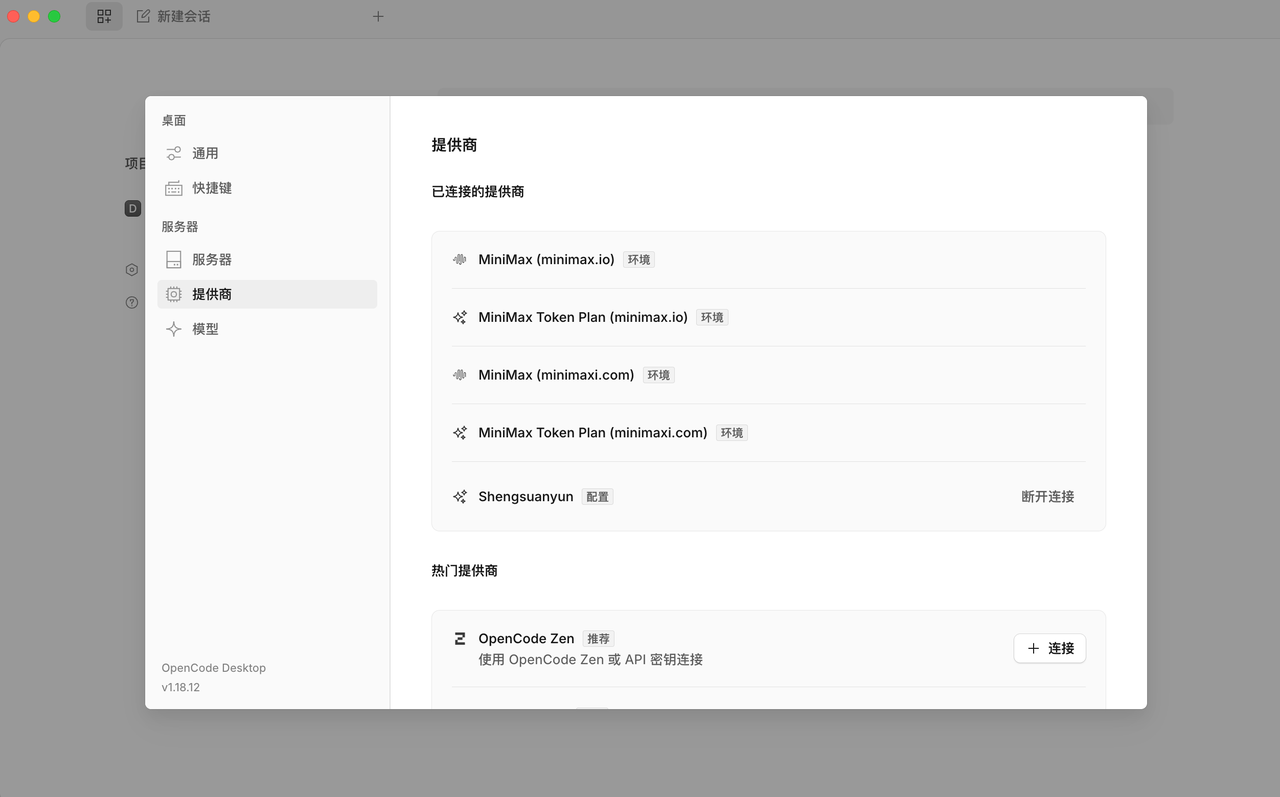Click the sparkle icon beside MiniMax Token Plan (minimaxi.com)

click(x=460, y=433)
